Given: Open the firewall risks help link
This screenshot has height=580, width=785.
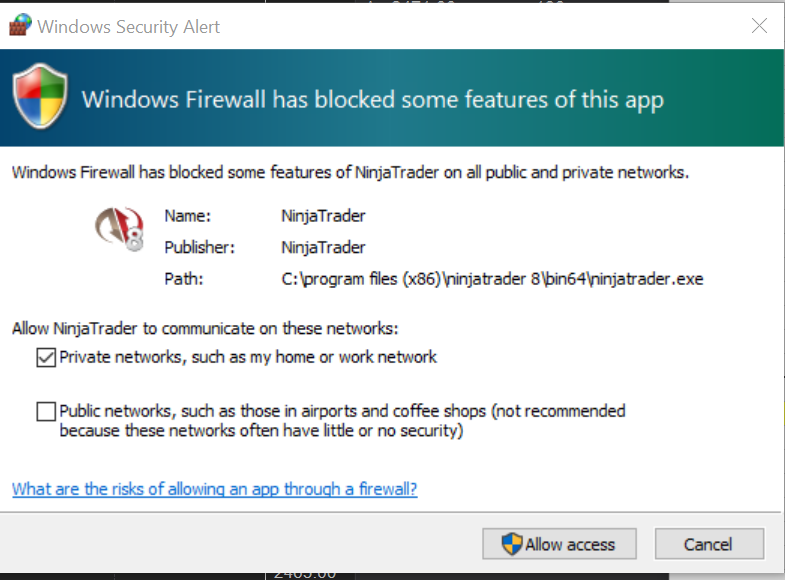Looking at the screenshot, I should 214,489.
